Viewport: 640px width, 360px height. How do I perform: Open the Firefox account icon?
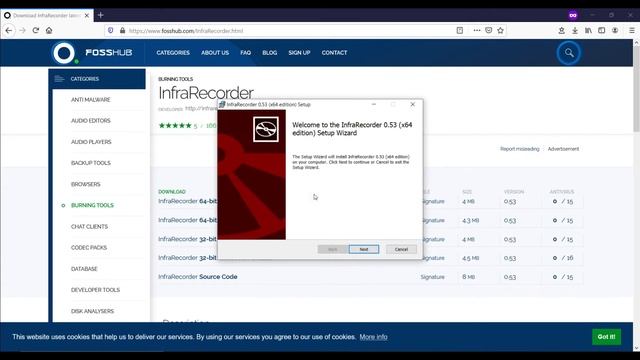point(615,31)
